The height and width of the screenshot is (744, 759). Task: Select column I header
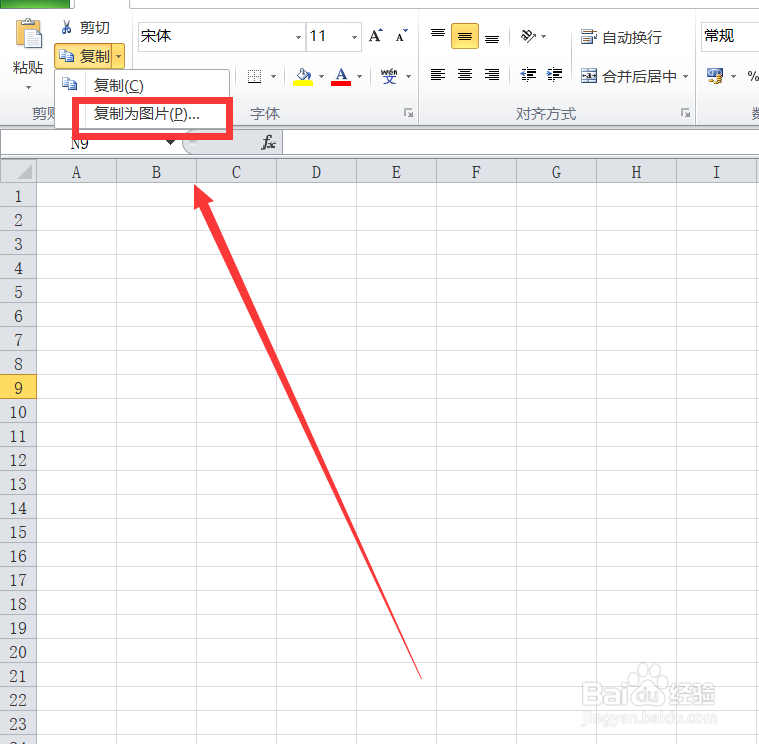(716, 172)
